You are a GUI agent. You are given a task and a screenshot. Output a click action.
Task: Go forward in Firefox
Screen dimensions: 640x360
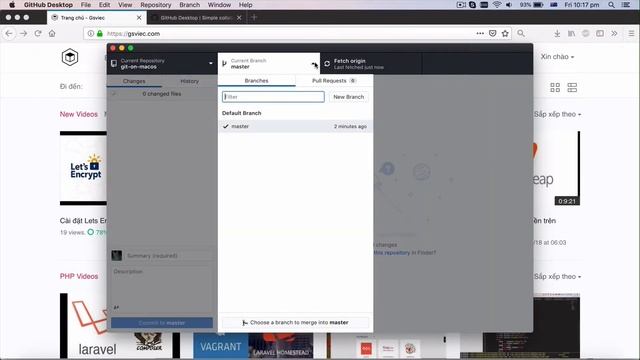24,33
